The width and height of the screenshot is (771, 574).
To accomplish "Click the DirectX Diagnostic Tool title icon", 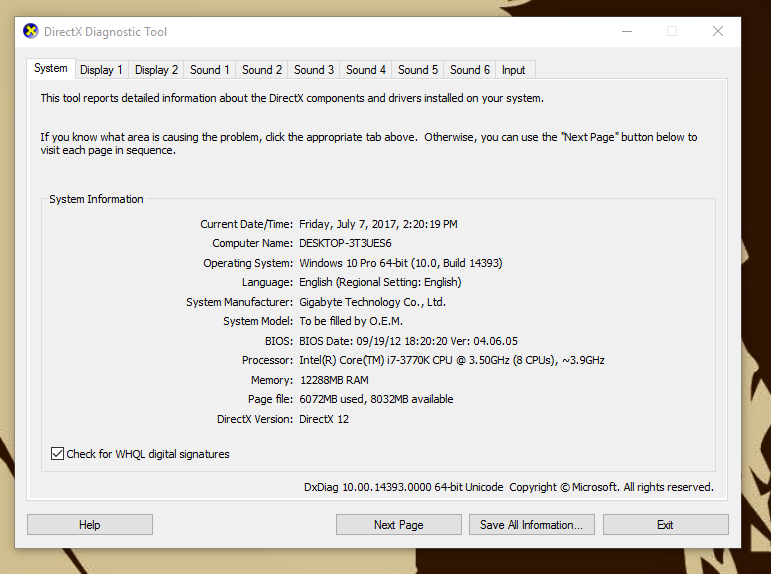I will 30,31.
